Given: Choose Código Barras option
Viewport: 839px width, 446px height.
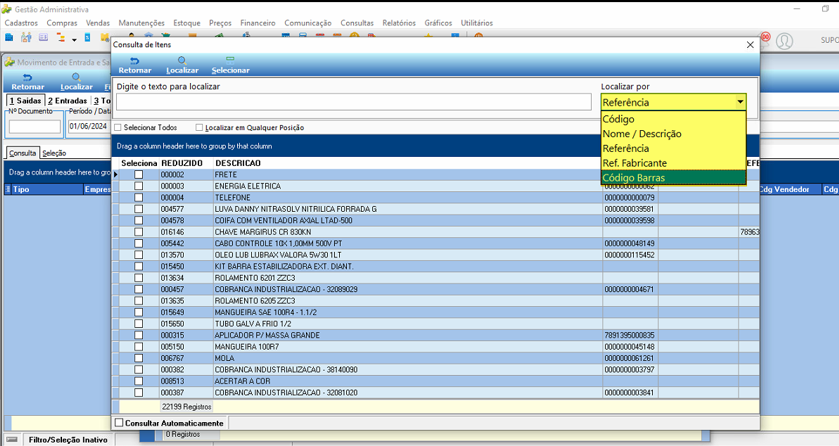Looking at the screenshot, I should coord(673,178).
